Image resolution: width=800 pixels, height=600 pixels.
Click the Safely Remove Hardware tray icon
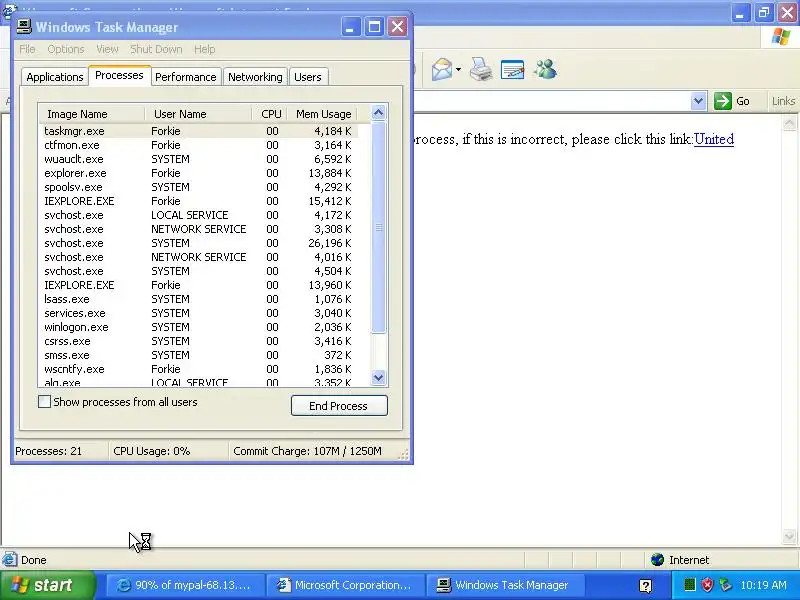725,585
